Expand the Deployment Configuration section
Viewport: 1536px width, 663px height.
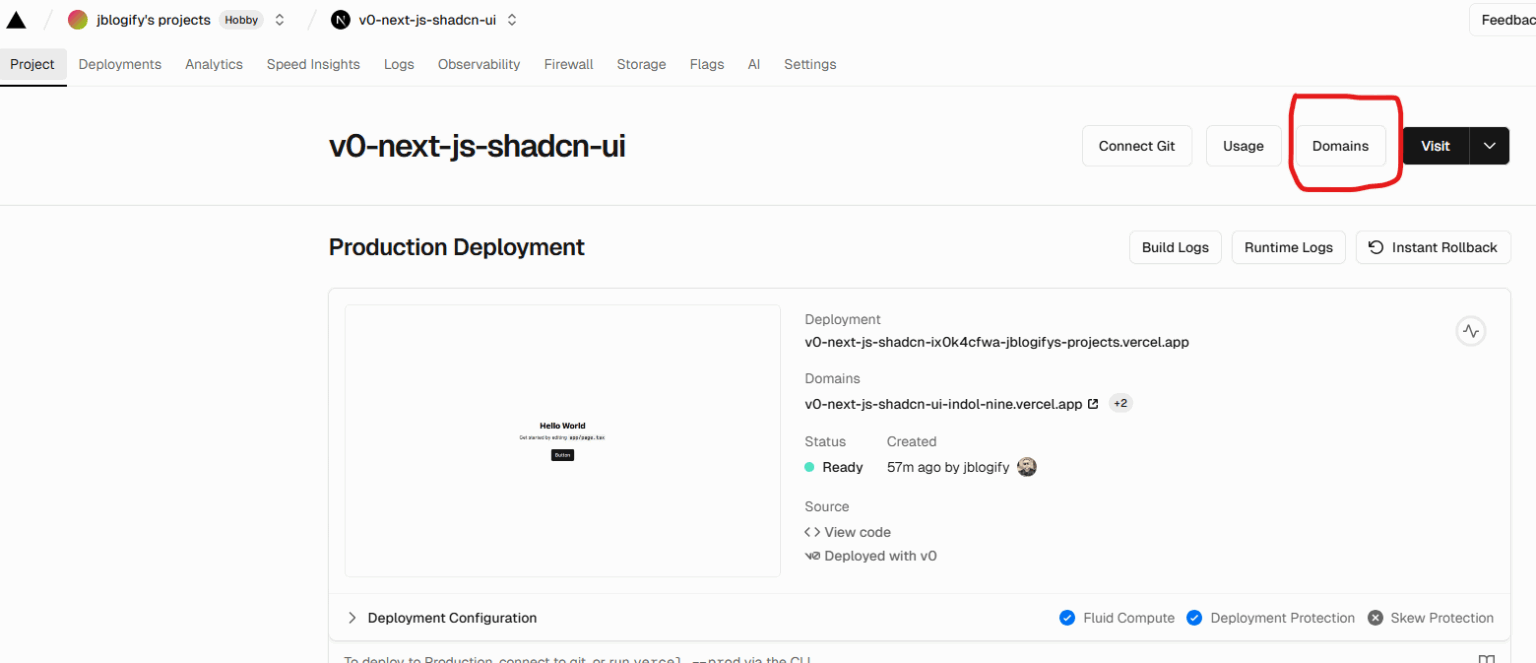pos(352,618)
